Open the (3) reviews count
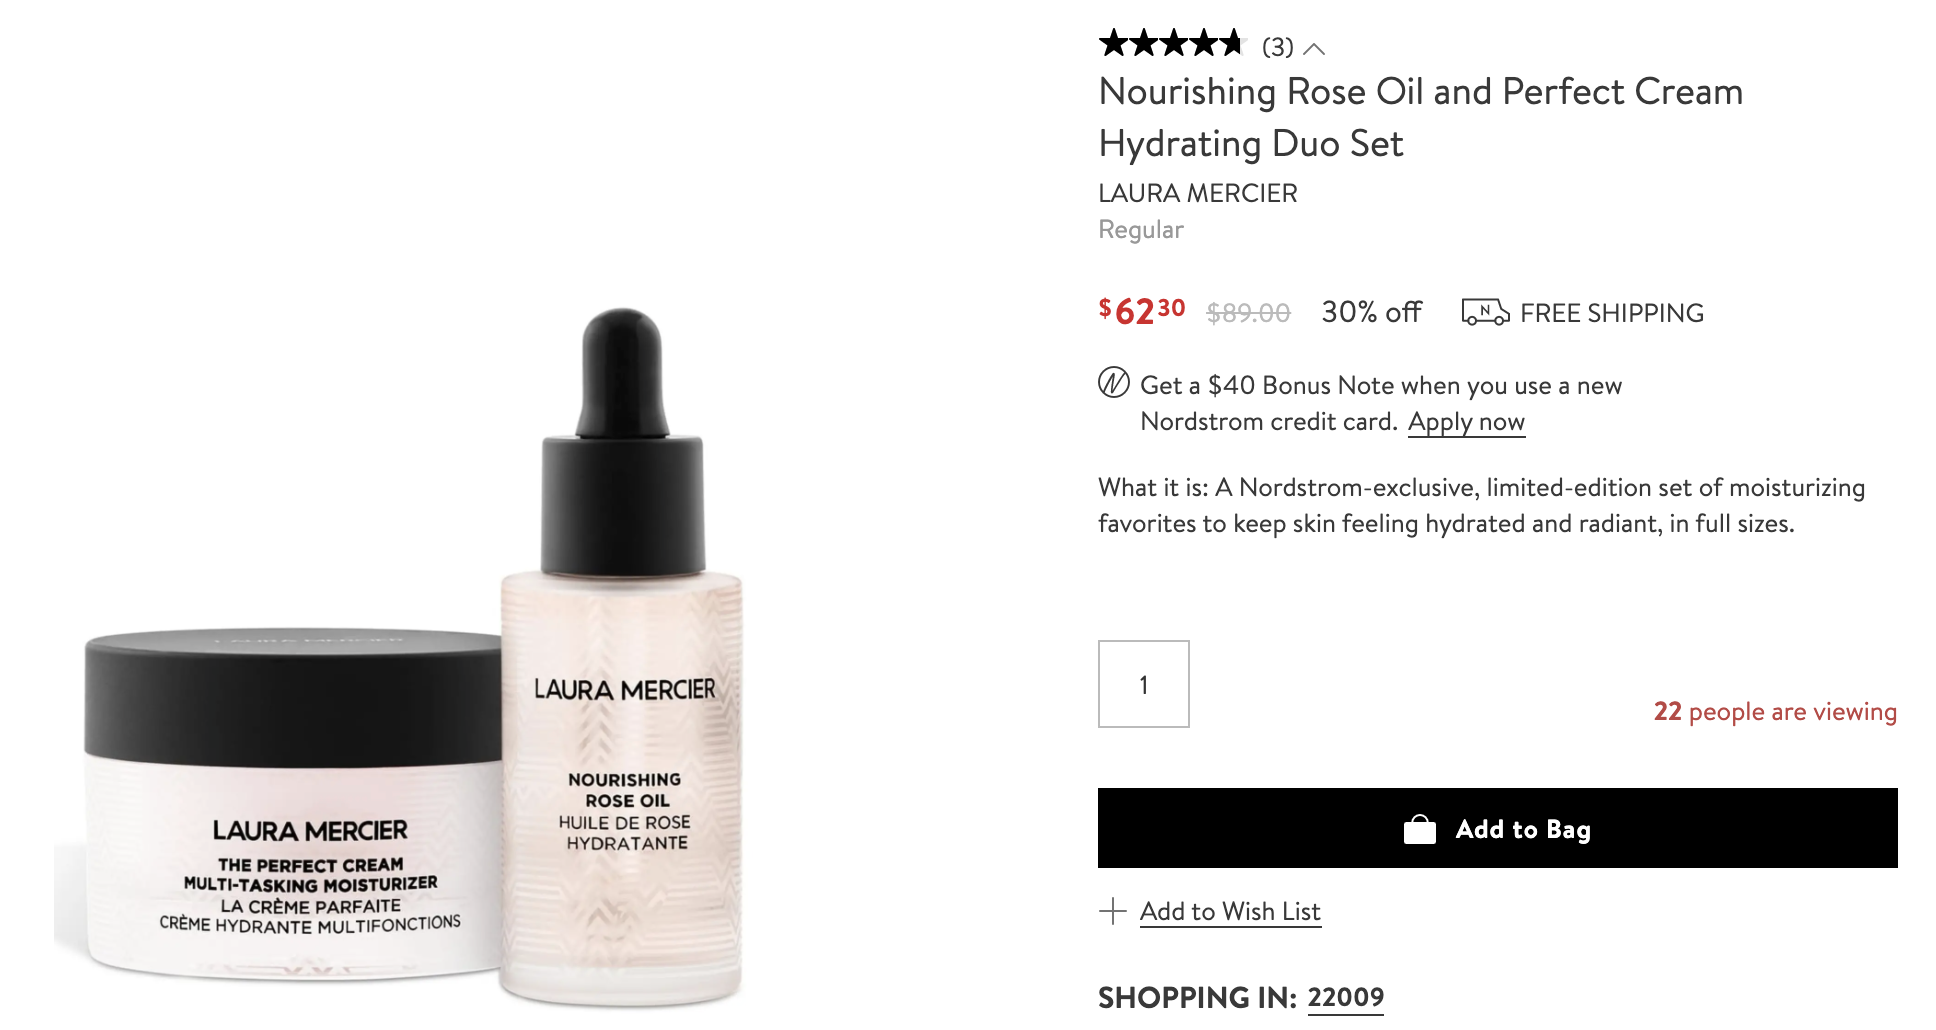1936x1030 pixels. coord(1277,47)
